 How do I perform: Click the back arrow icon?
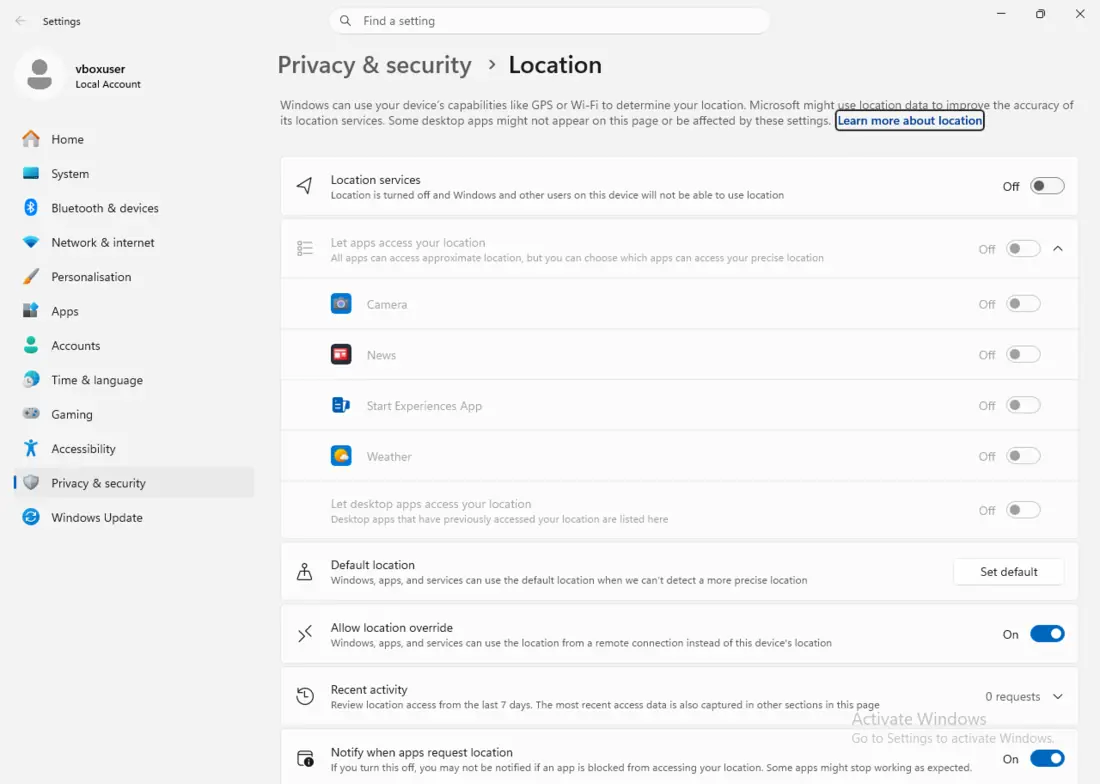point(20,21)
